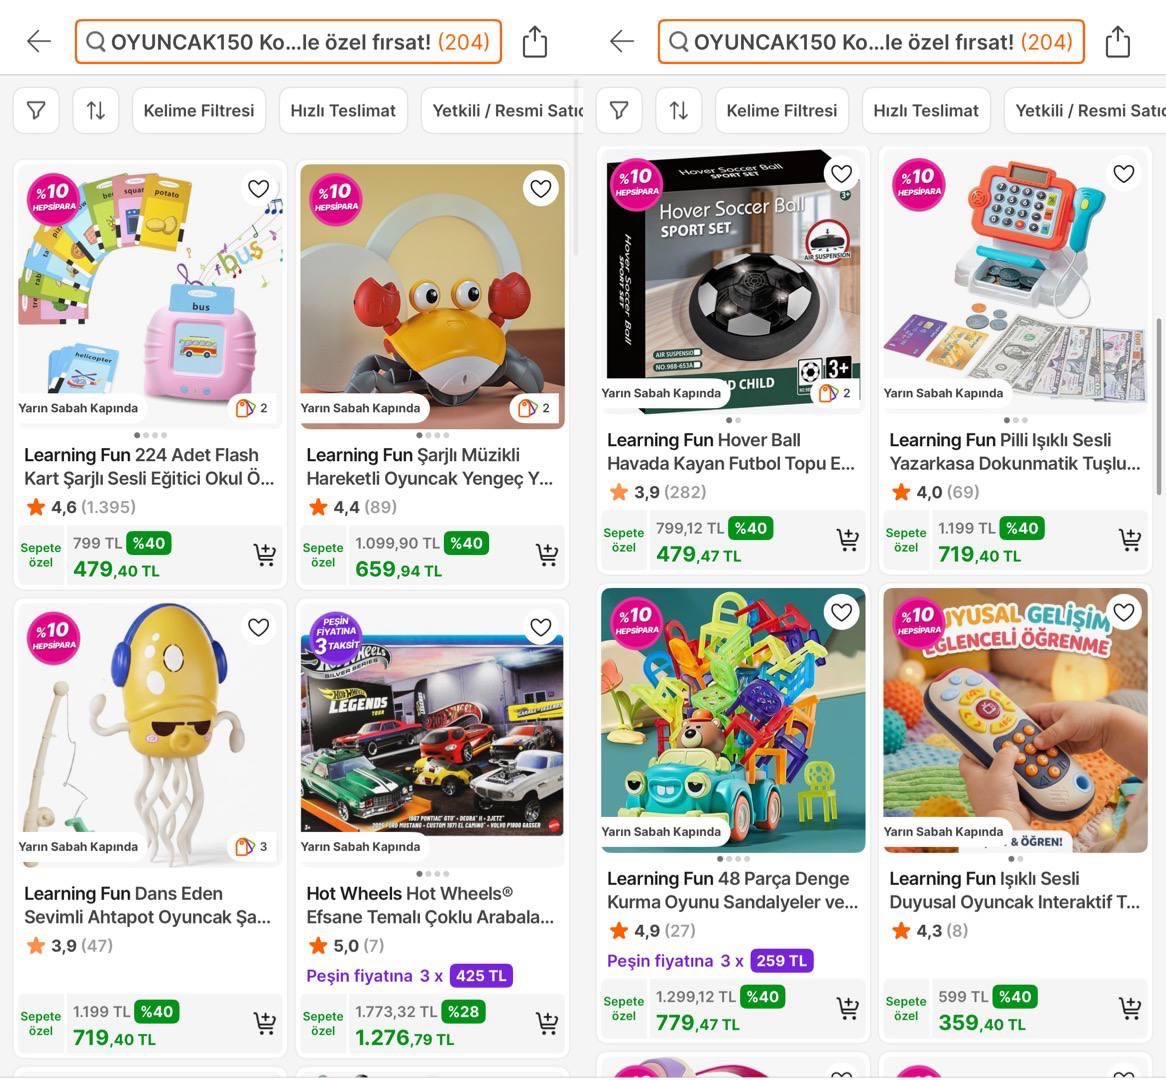Select left Yetkili / Resmi Satıcı chip
The image size is (1166, 1080).
pos(503,111)
